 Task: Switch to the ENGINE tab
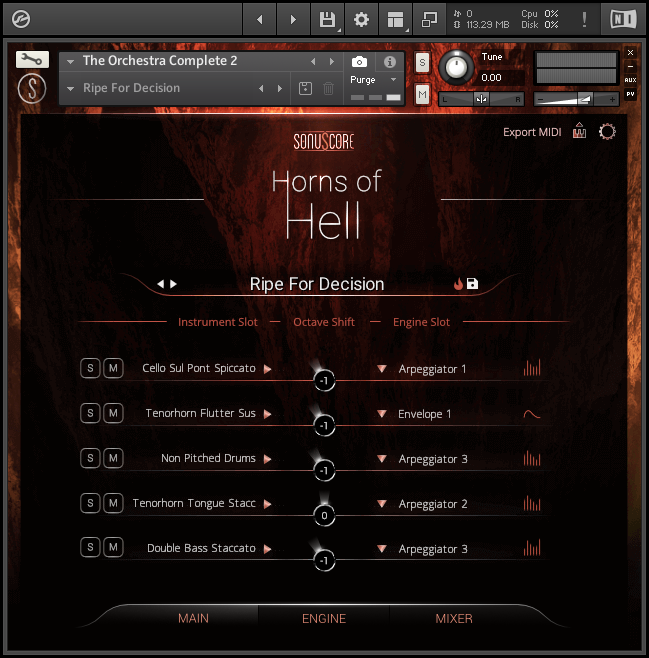coord(324,618)
